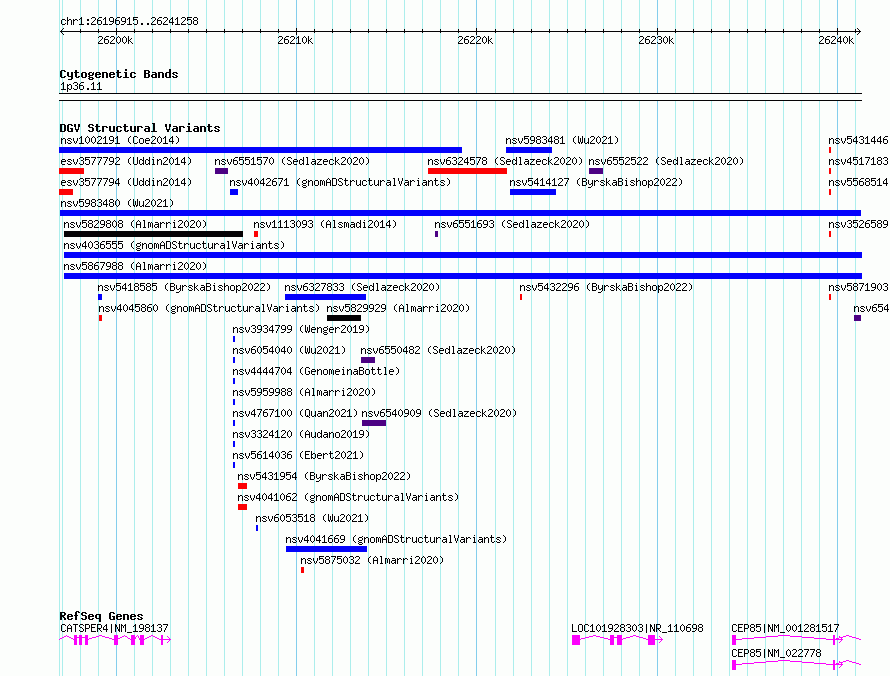Image resolution: width=890 pixels, height=676 pixels.
Task: Click the blue nsv5414127 variant bar
Action: tap(533, 192)
